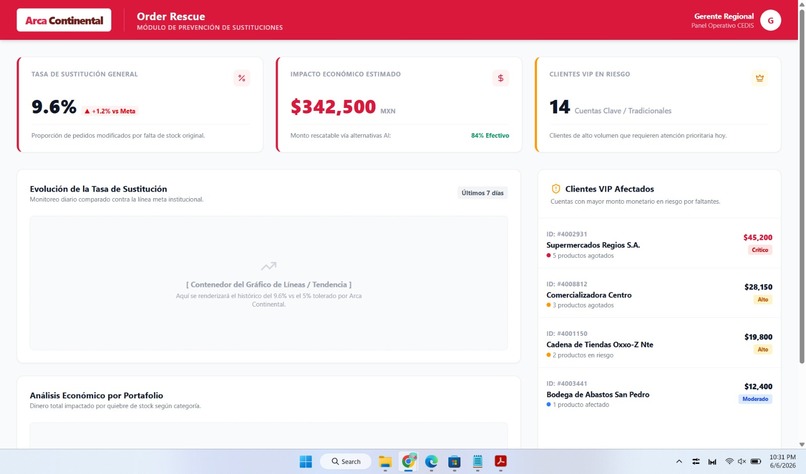806x474 pixels.
Task: Click the 9.6% substitution rate value
Action: tap(54, 107)
